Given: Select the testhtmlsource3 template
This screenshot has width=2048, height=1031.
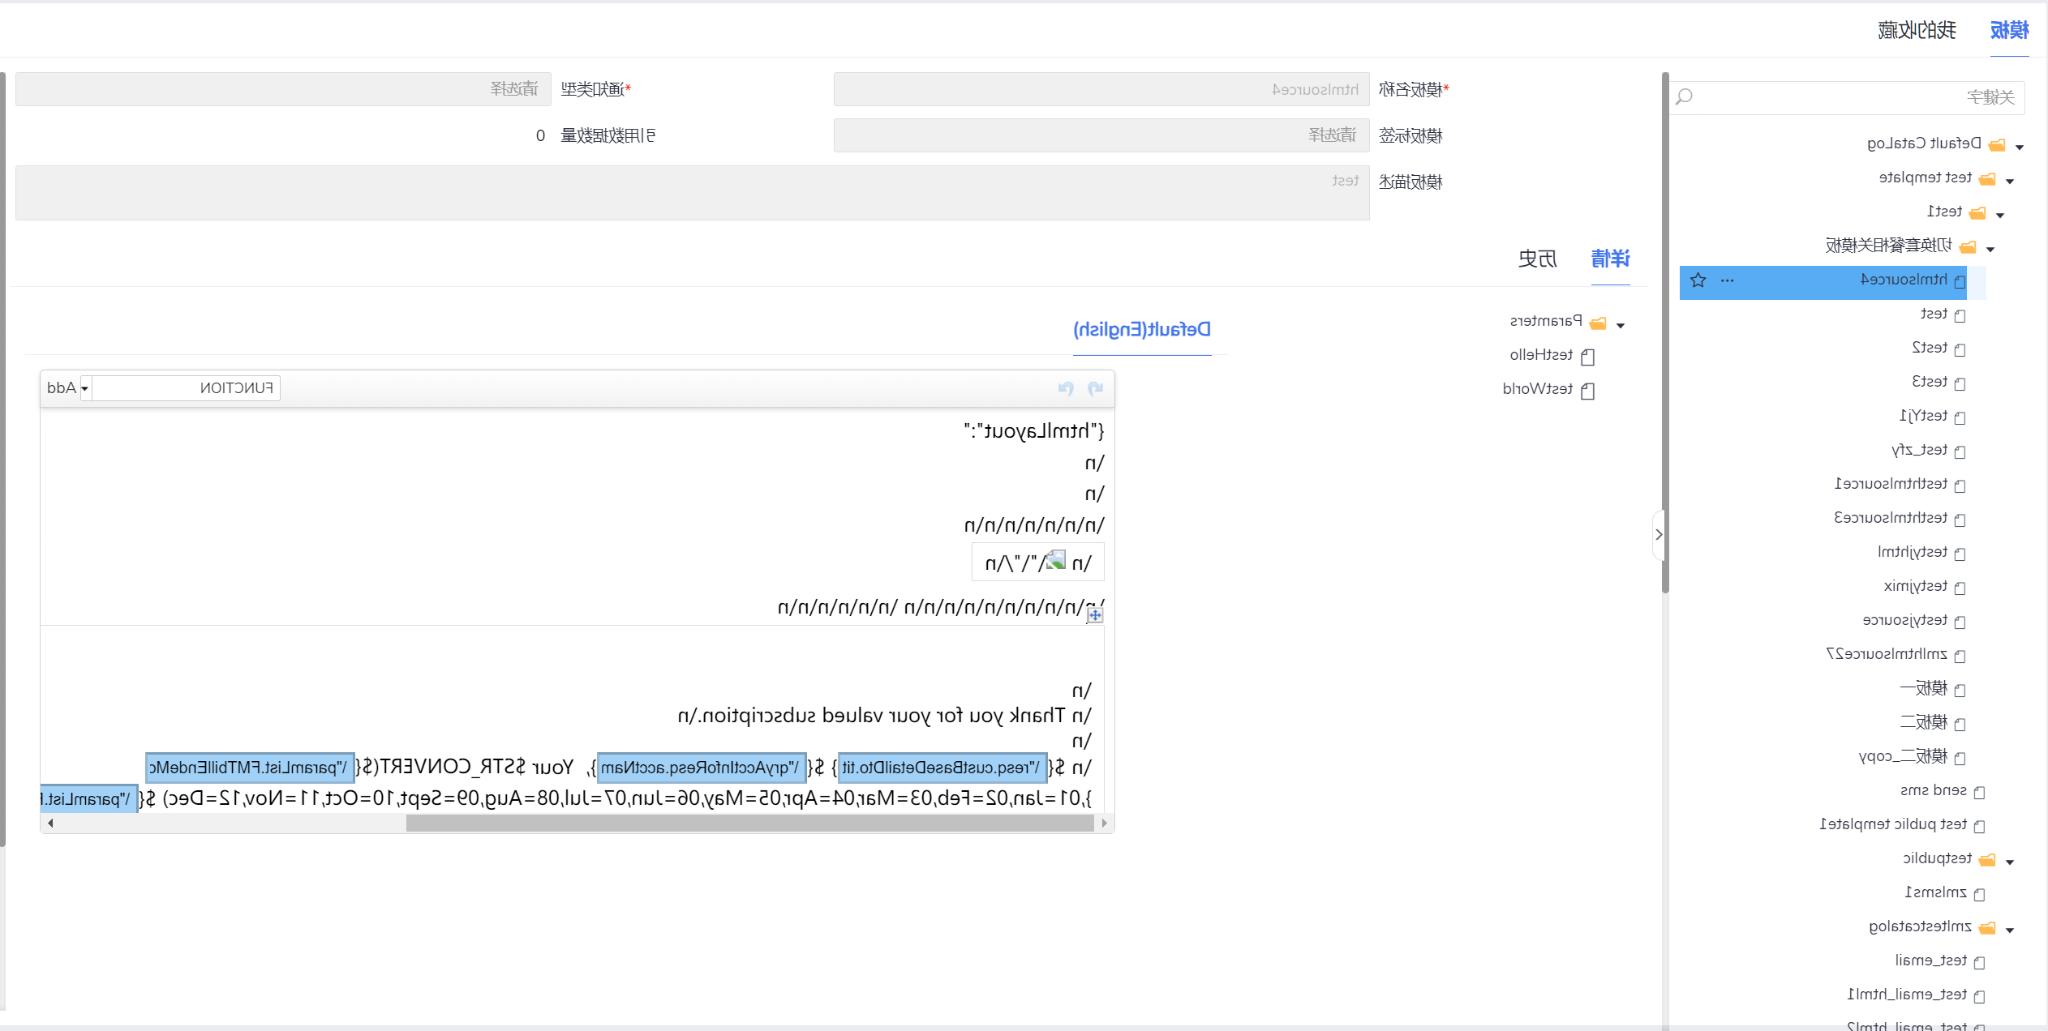Looking at the screenshot, I should point(1890,518).
